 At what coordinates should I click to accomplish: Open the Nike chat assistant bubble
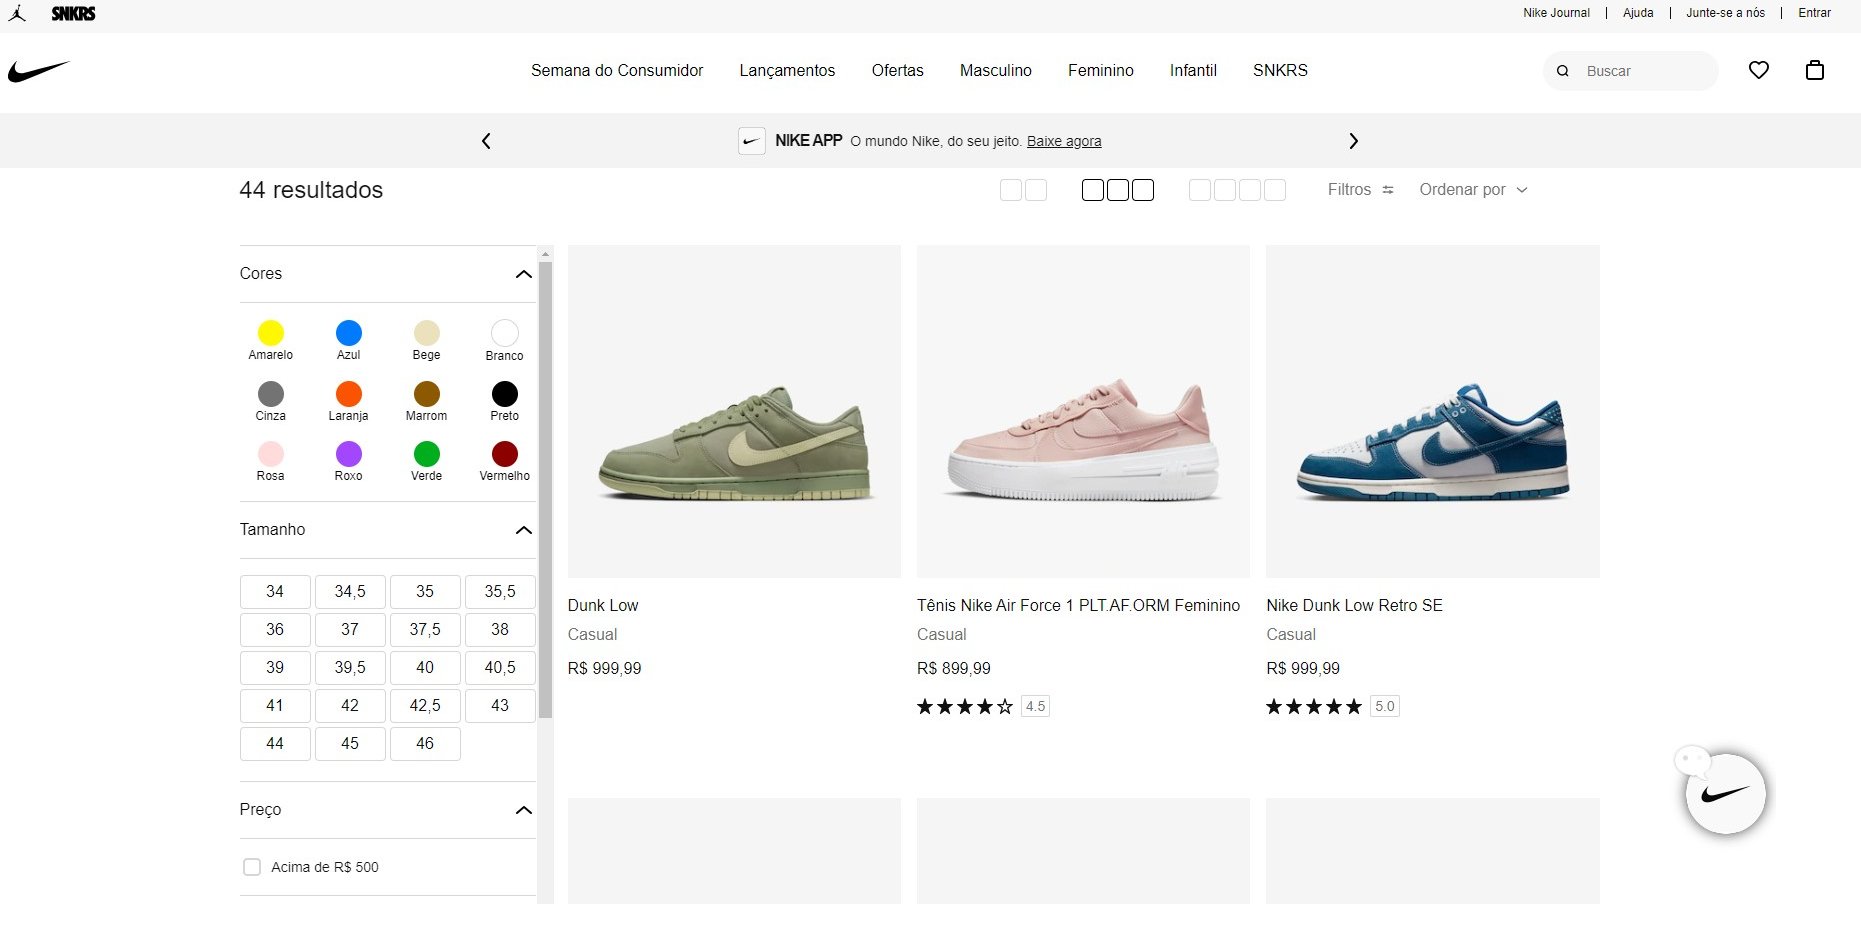point(1725,794)
